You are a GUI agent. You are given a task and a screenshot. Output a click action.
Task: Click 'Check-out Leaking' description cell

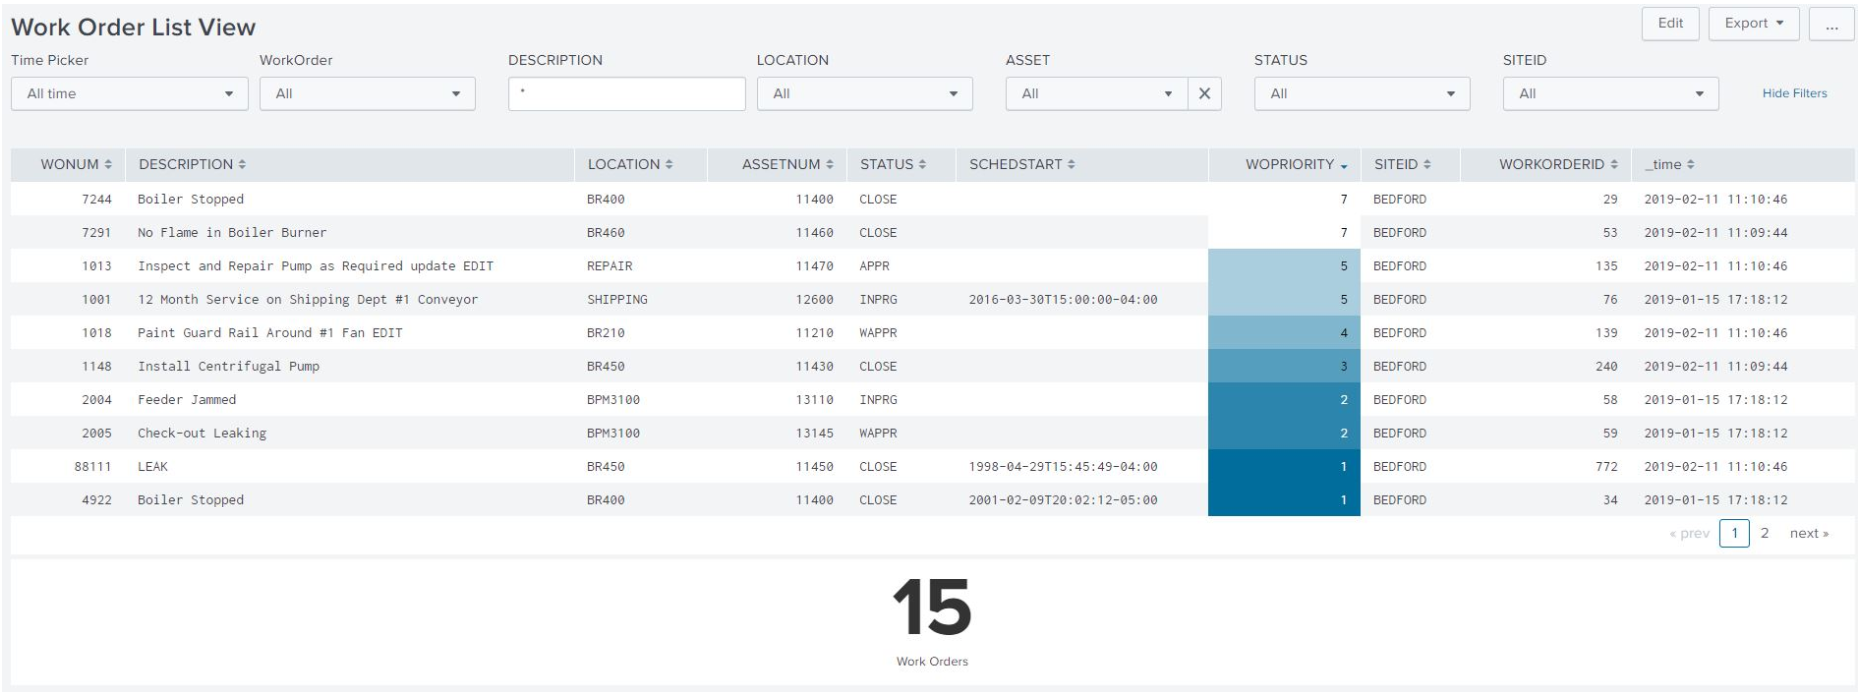pyautogui.click(x=202, y=433)
